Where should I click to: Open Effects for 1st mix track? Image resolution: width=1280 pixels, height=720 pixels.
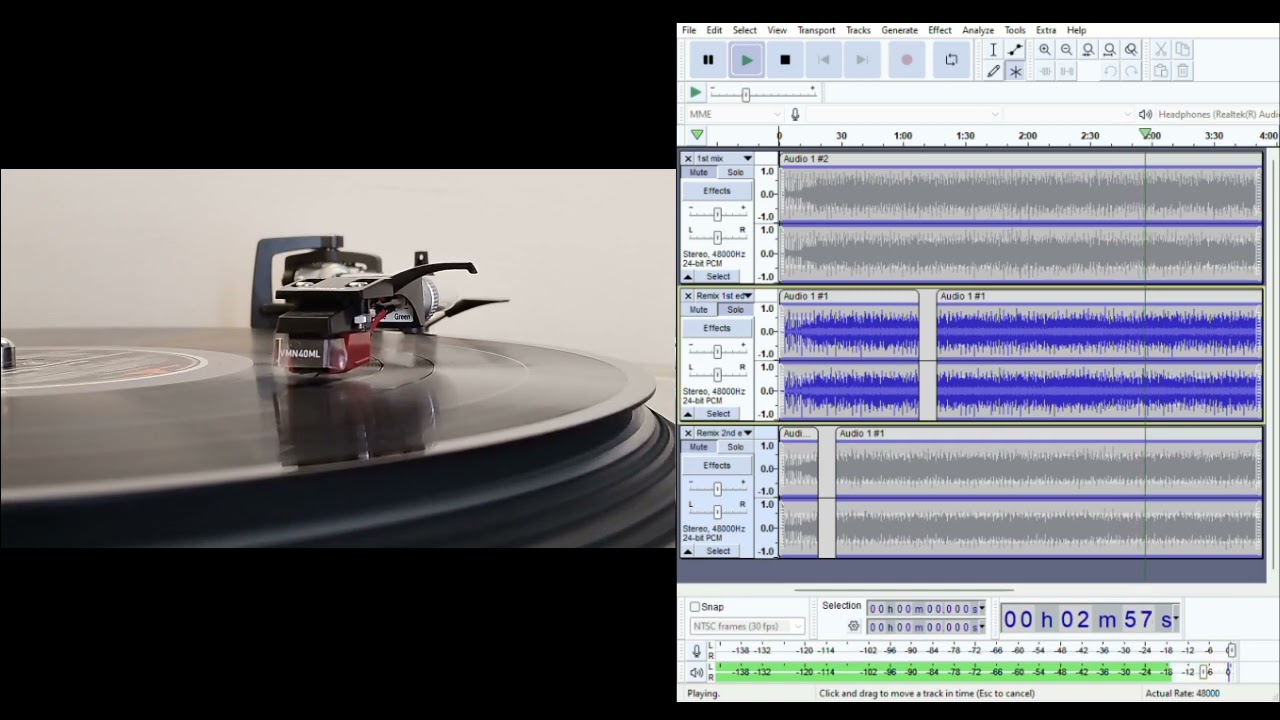point(717,191)
